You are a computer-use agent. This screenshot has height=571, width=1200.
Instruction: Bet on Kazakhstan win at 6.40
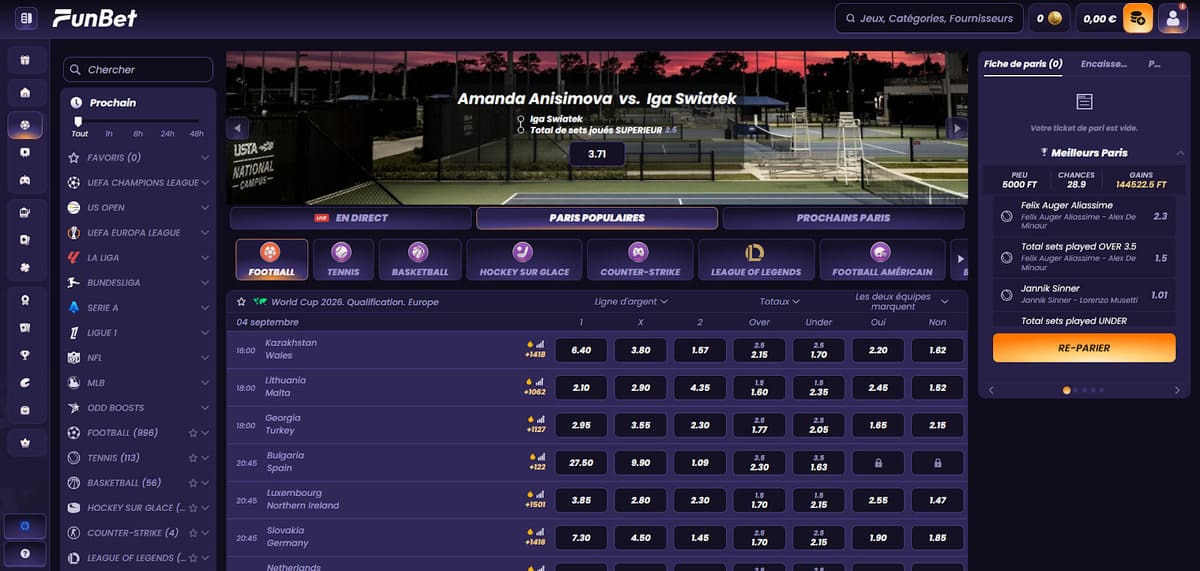click(x=581, y=351)
